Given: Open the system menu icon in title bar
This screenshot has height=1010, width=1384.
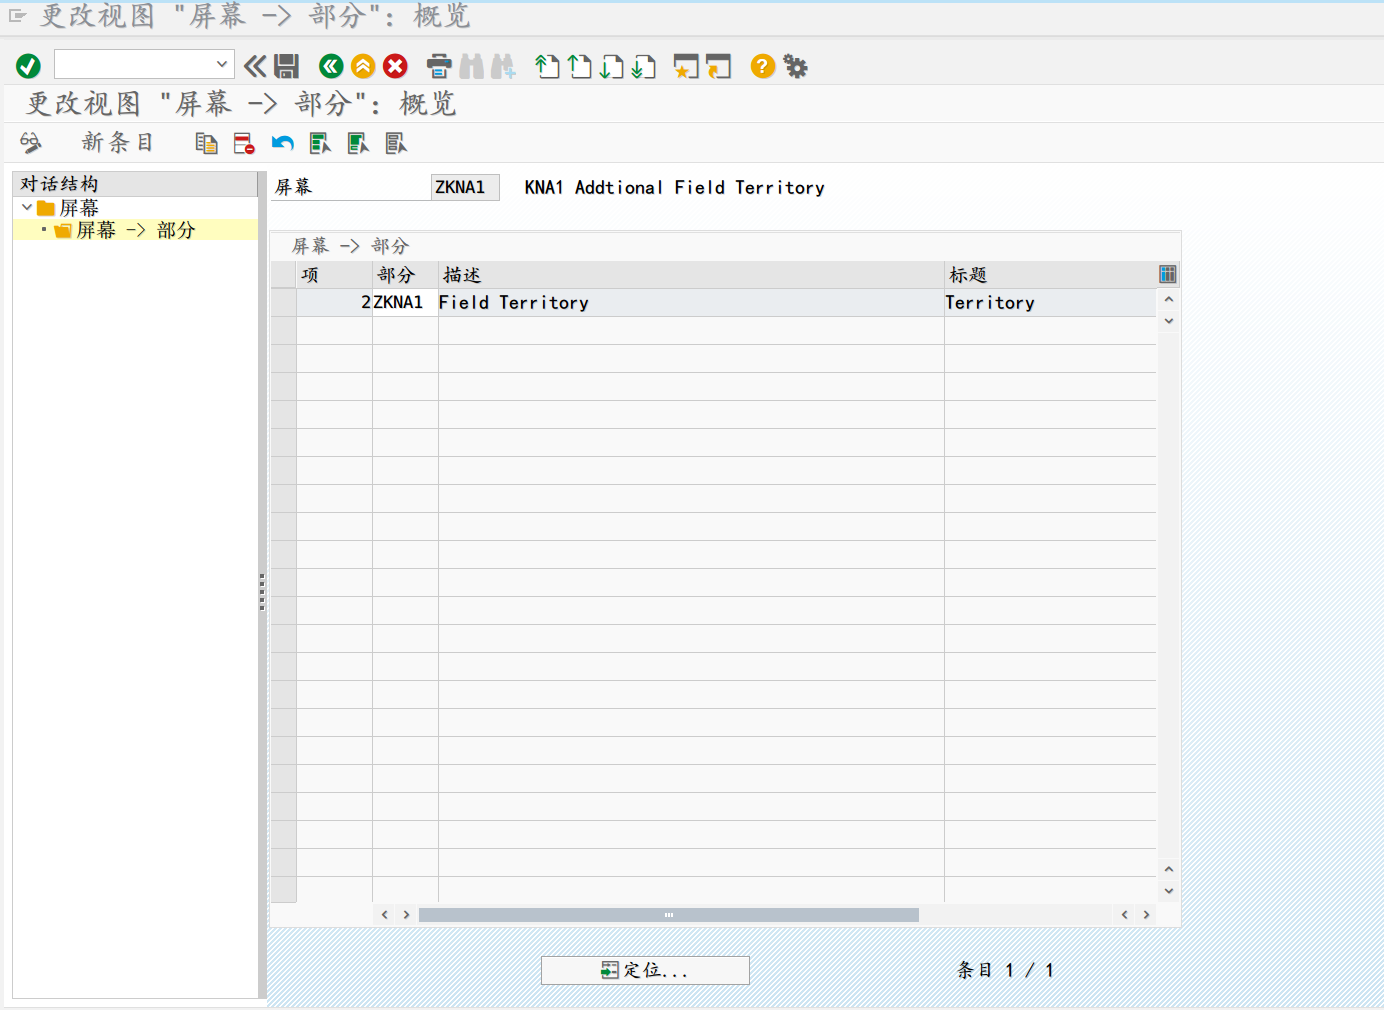Looking at the screenshot, I should click(17, 16).
